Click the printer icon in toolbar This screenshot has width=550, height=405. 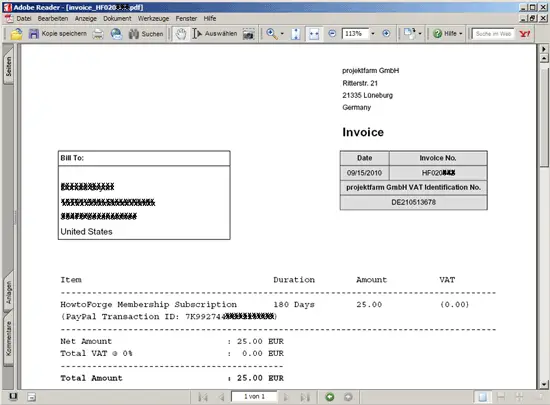pos(98,34)
